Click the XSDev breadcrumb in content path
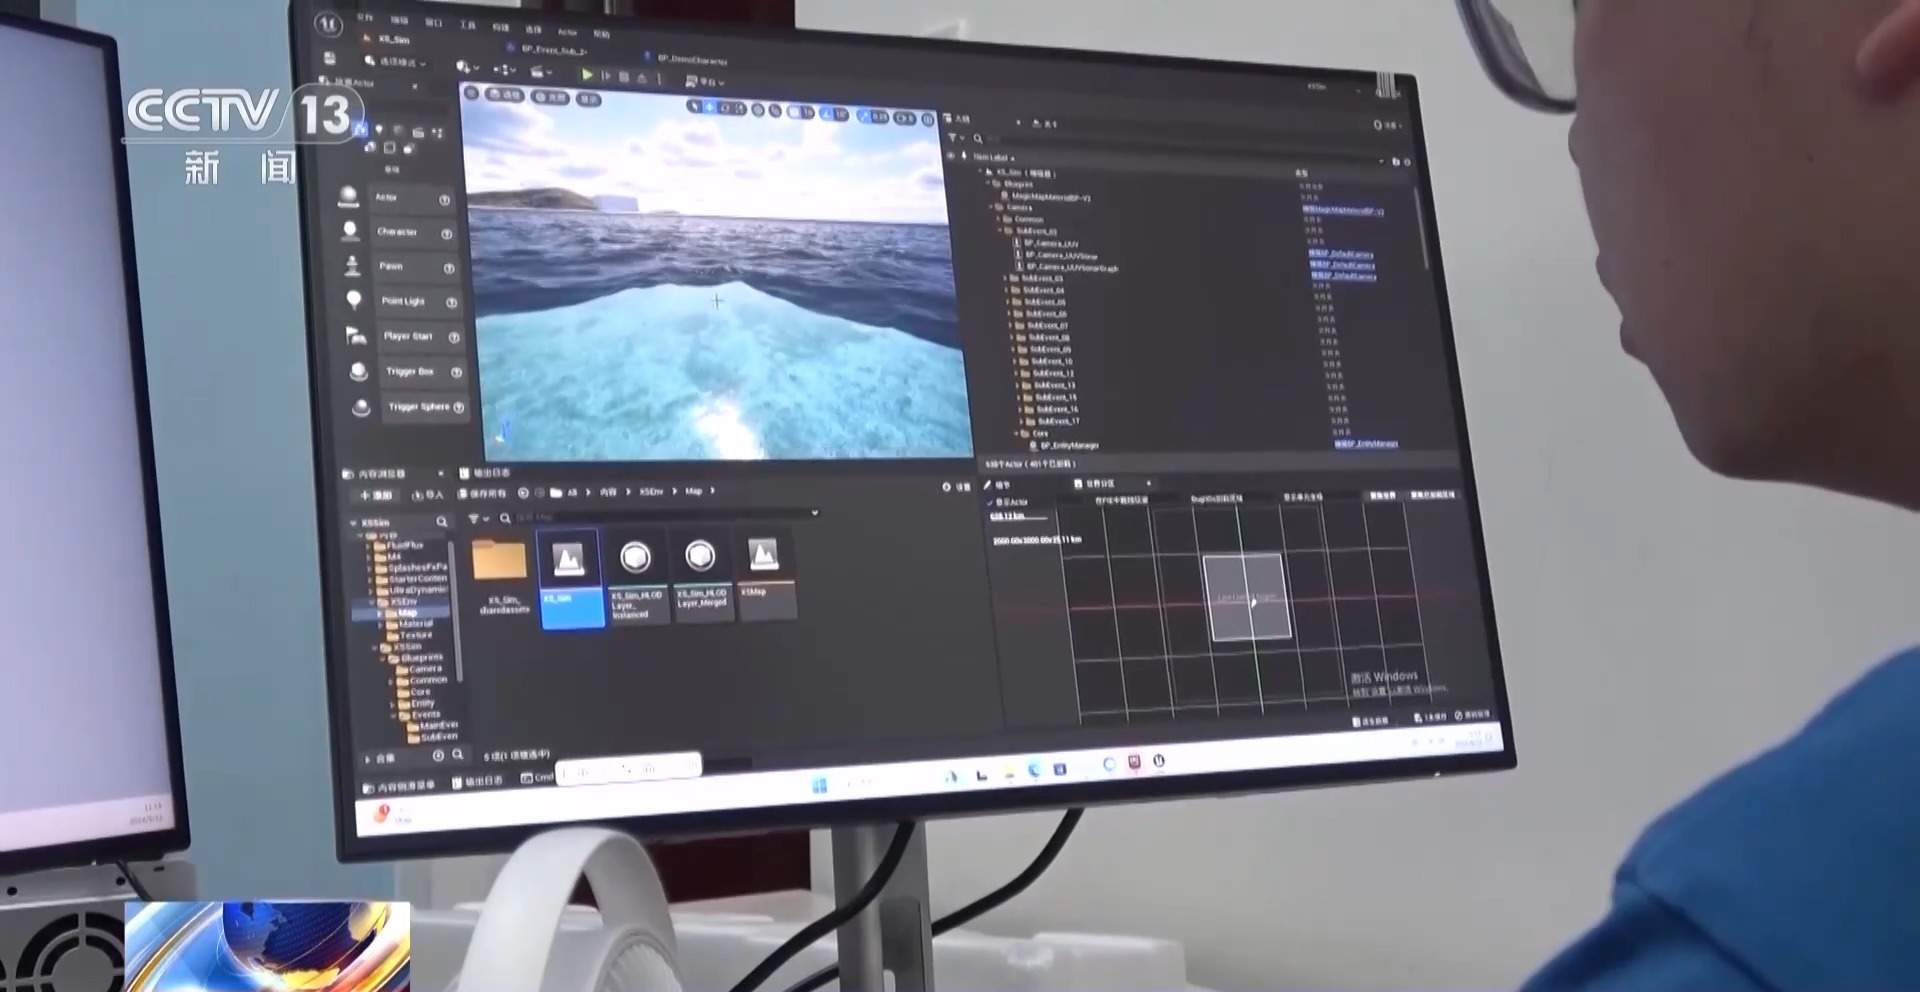The height and width of the screenshot is (992, 1920). (651, 492)
